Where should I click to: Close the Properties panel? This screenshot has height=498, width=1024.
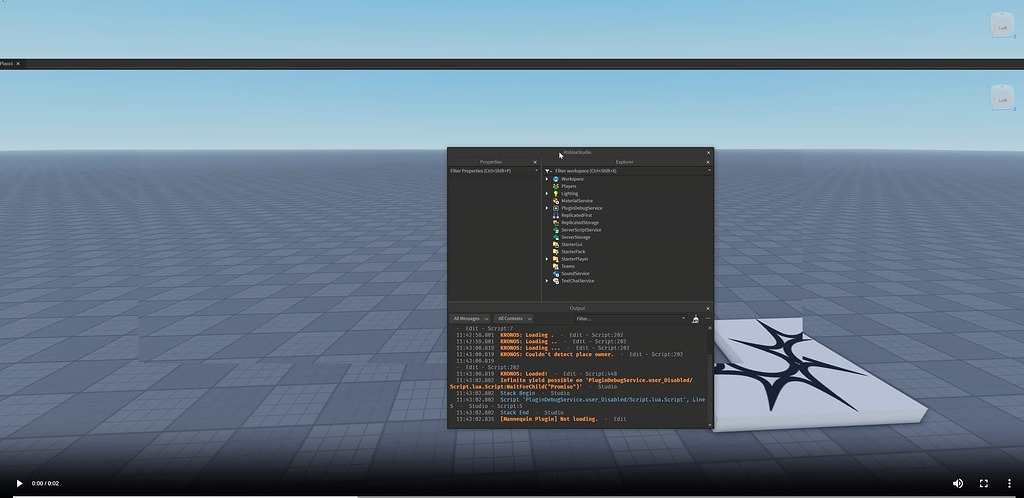(535, 162)
